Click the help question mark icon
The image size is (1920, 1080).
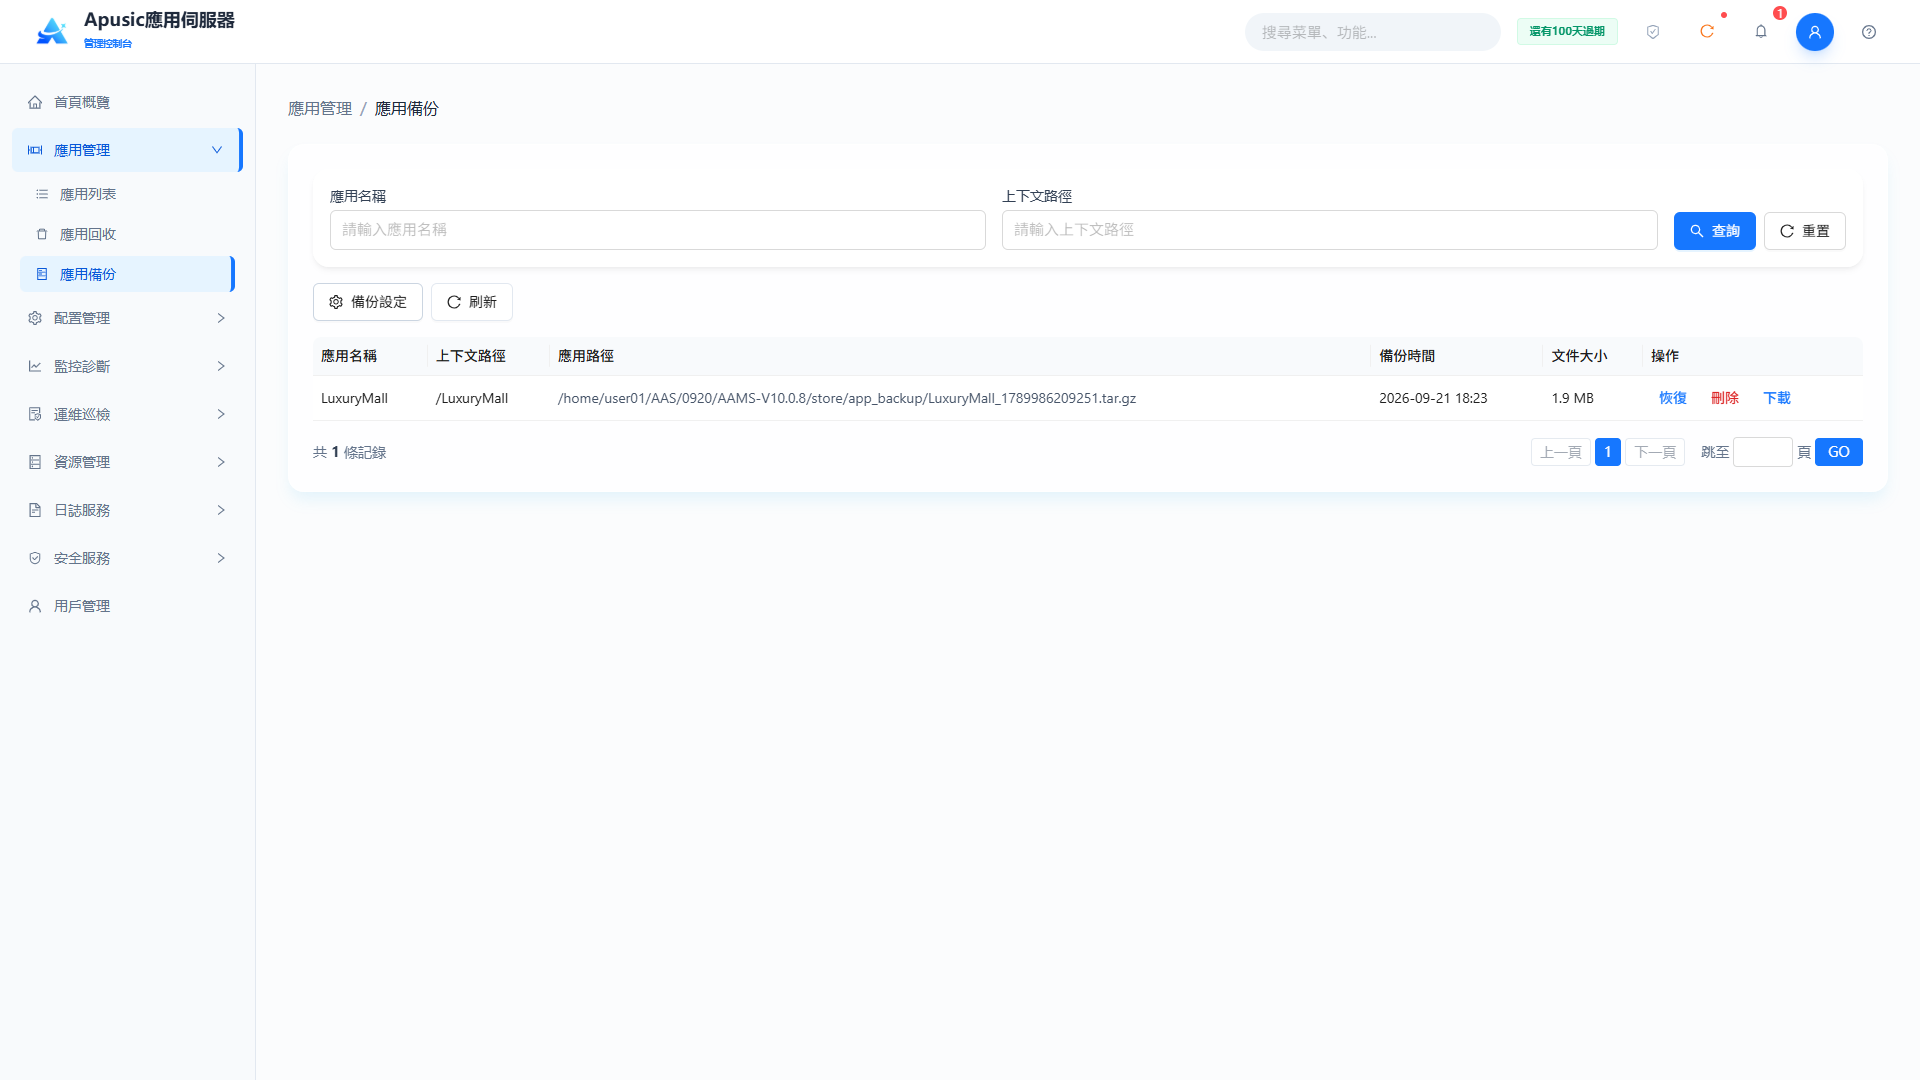click(1869, 32)
